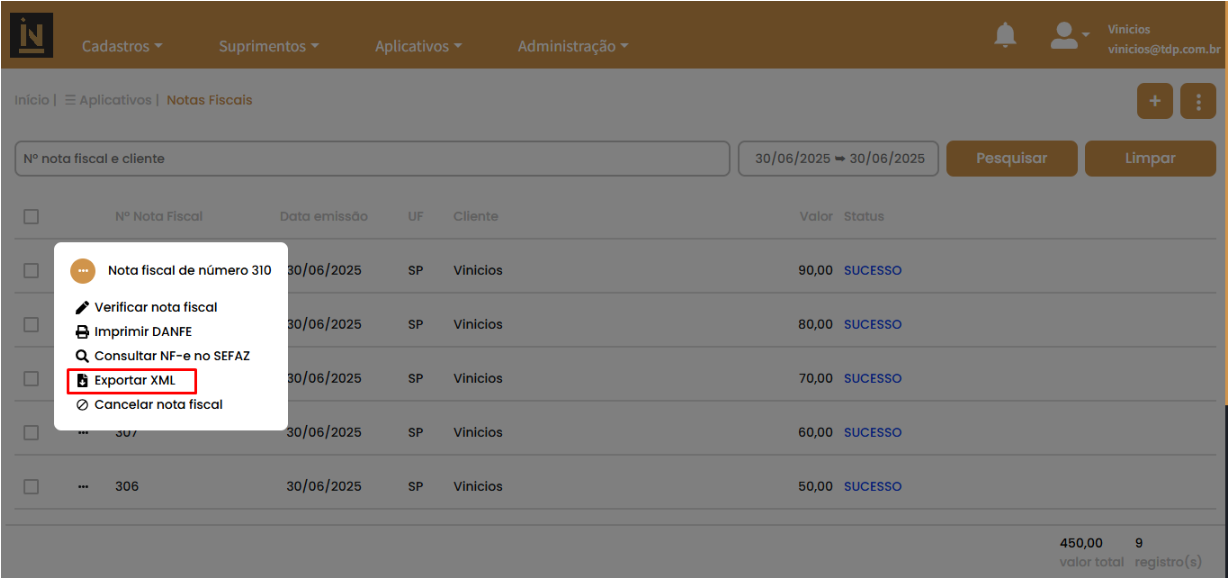The height and width of the screenshot is (578, 1228).
Task: Check the checkbox in the 90,00 row
Action: pyautogui.click(x=31, y=270)
